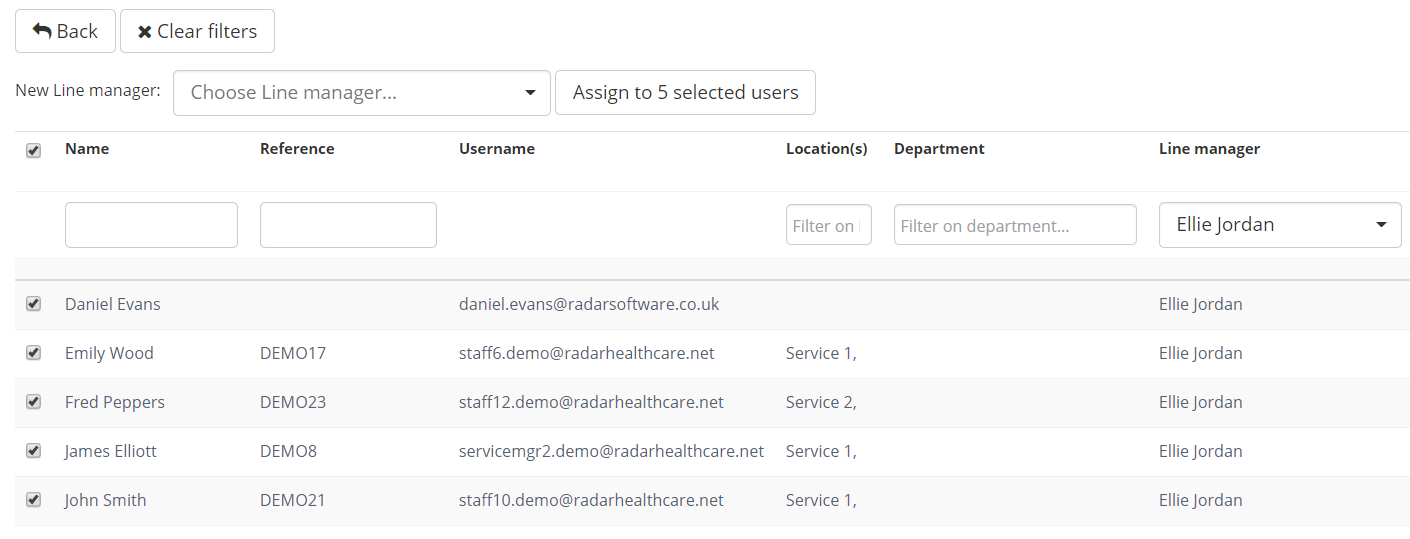Click the Department column header
The height and width of the screenshot is (539, 1410).
click(939, 149)
